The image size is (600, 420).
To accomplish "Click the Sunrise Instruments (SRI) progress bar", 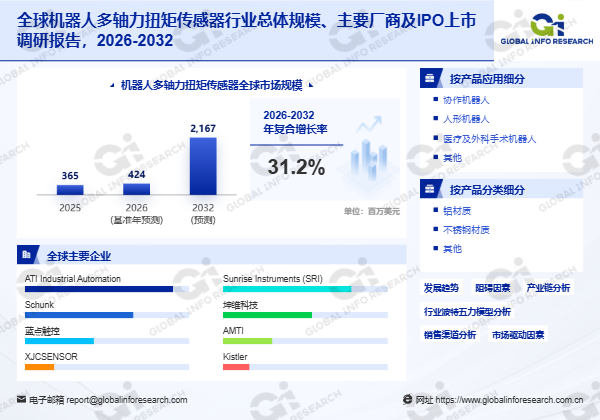I will tap(305, 289).
